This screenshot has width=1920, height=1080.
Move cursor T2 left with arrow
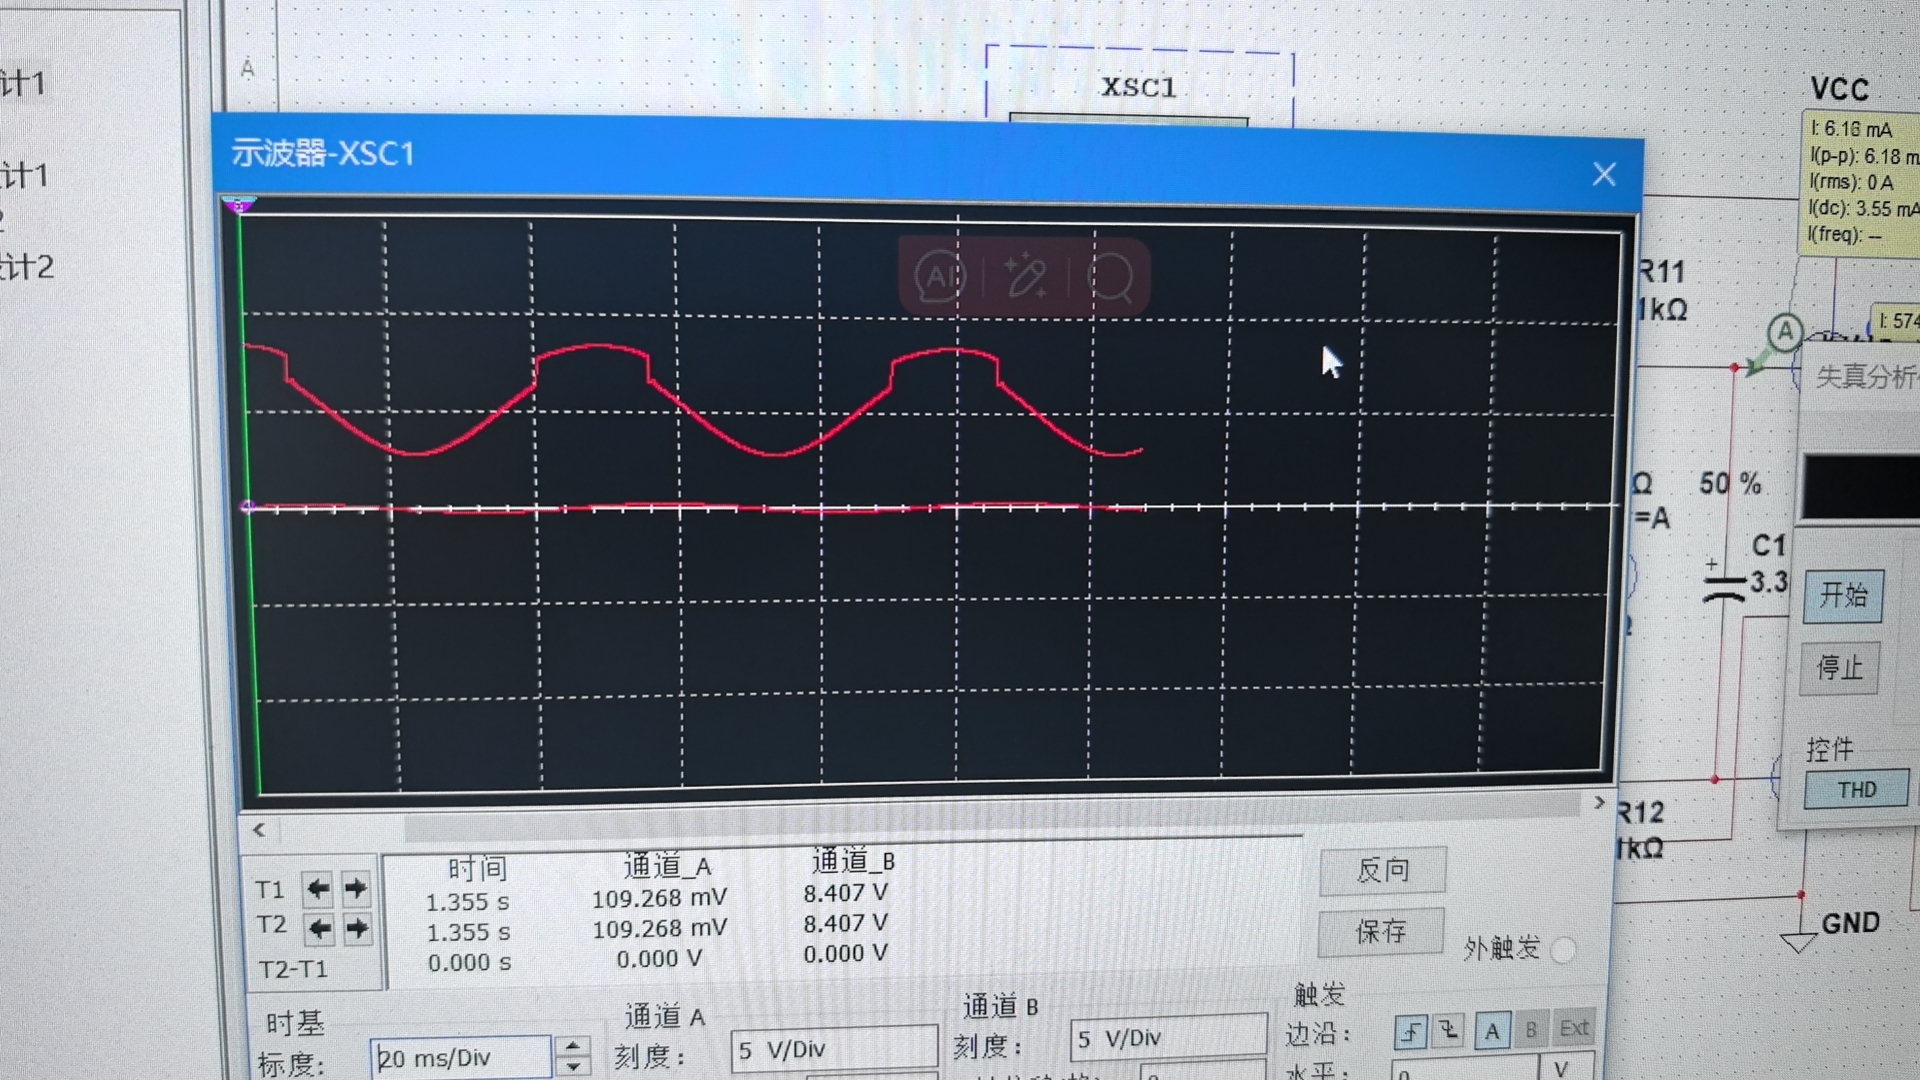point(319,929)
